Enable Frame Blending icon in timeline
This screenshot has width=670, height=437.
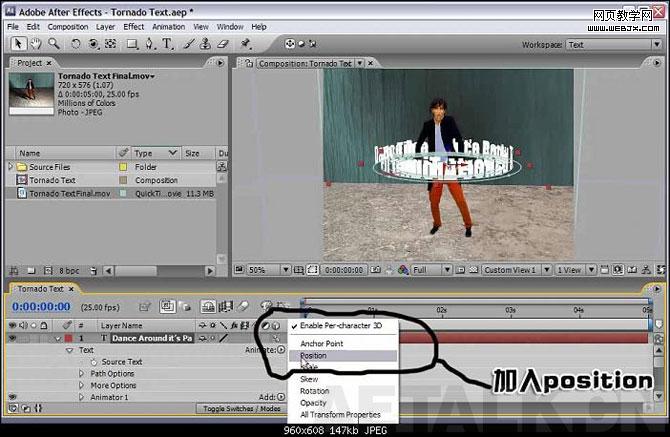226,306
